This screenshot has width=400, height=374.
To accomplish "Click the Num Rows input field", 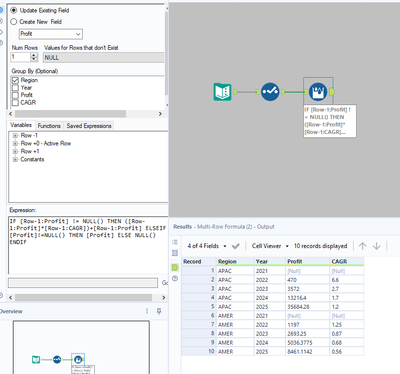I will (x=21, y=57).
